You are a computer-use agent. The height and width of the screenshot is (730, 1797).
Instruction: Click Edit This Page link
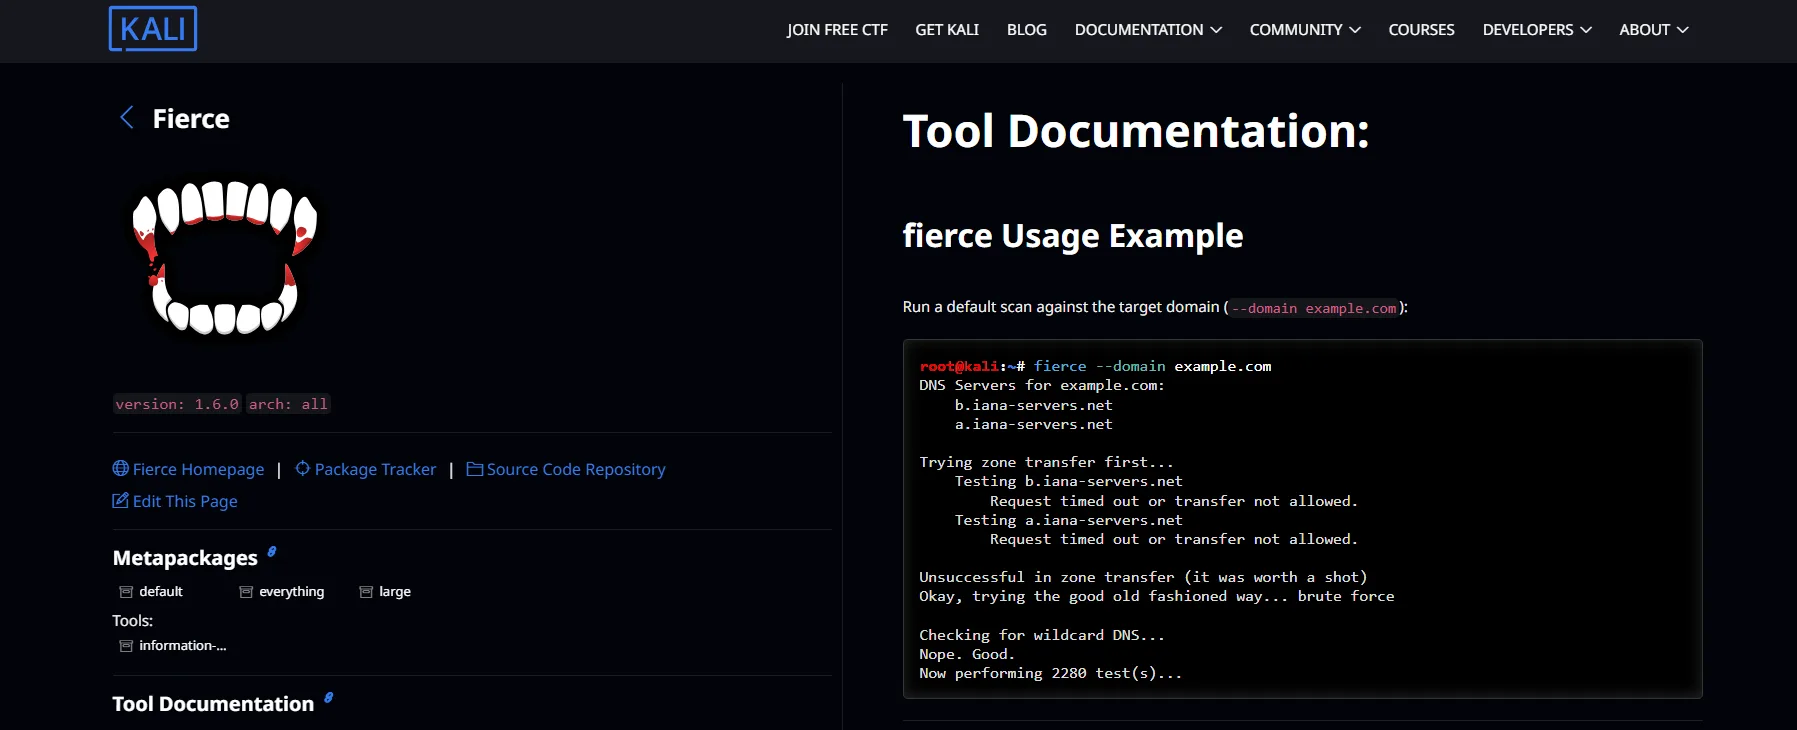tap(185, 501)
